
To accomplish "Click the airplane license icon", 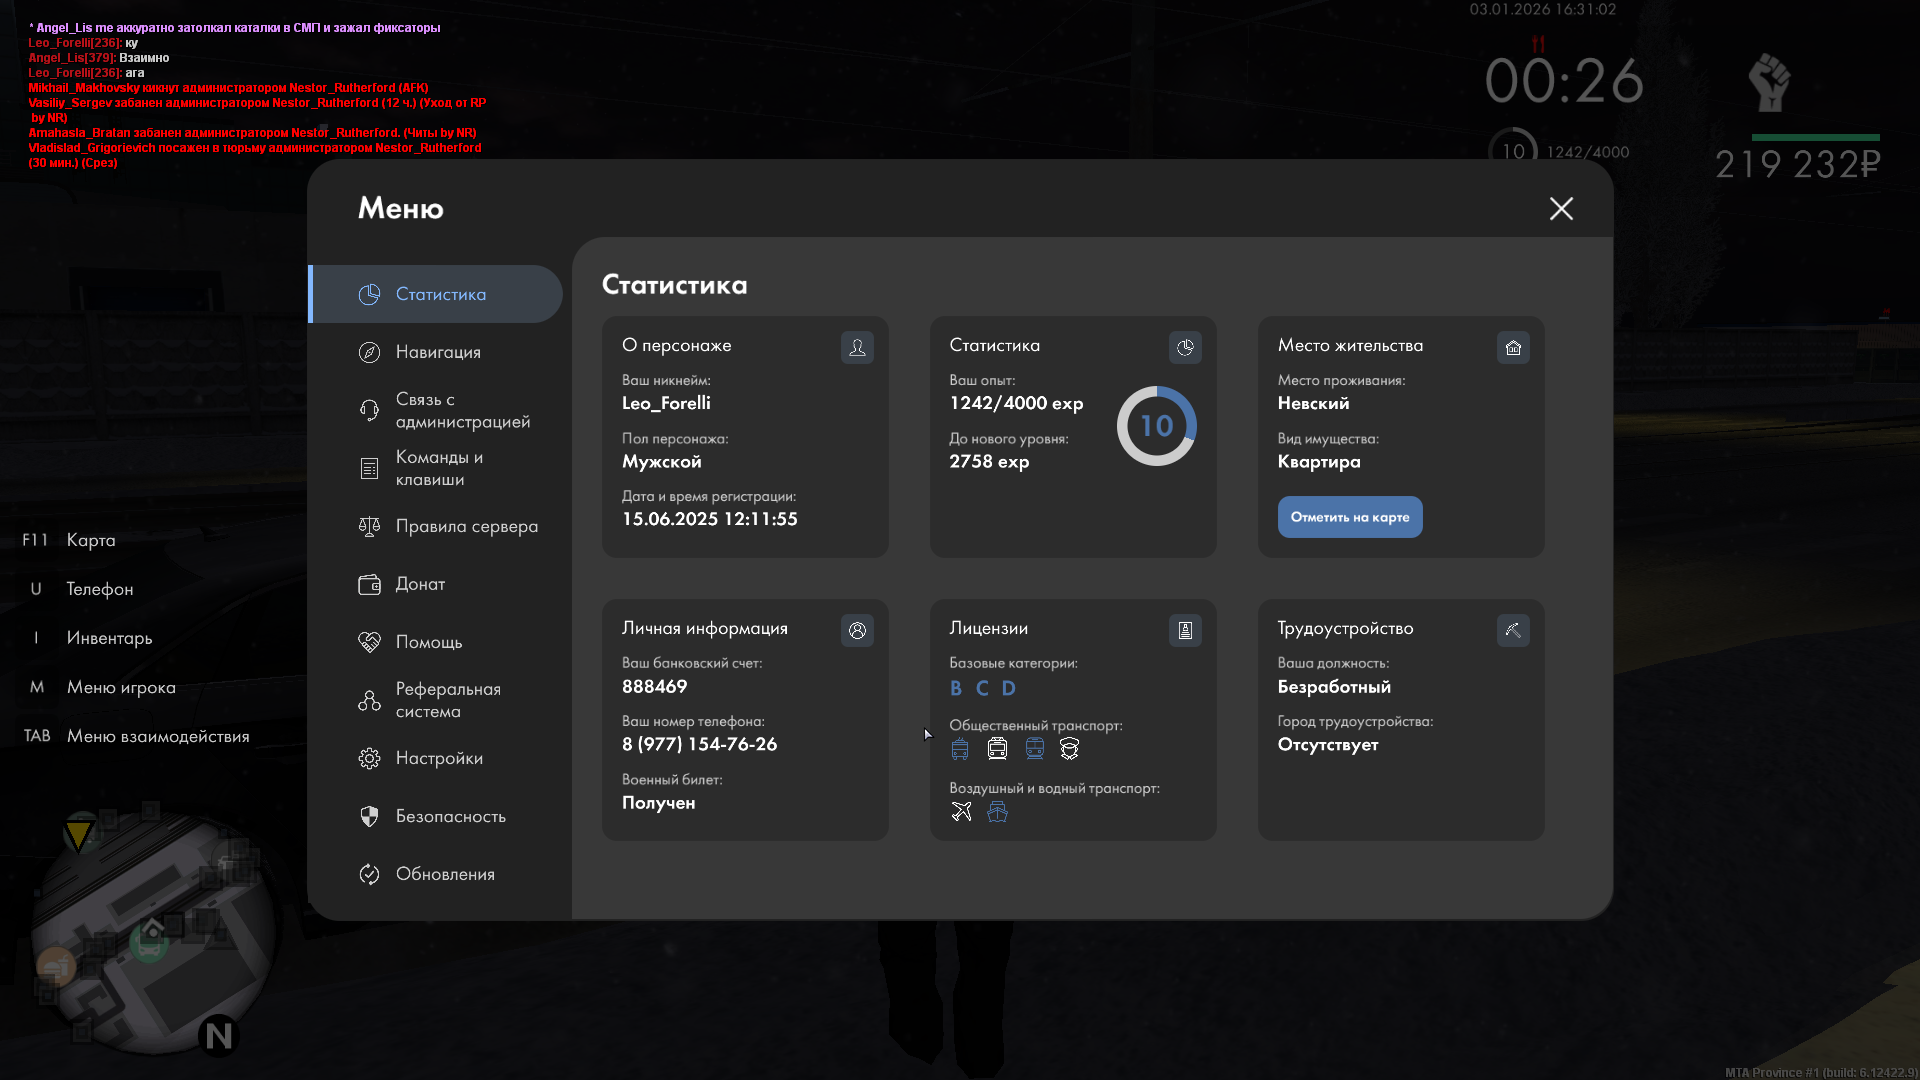I will 961,811.
